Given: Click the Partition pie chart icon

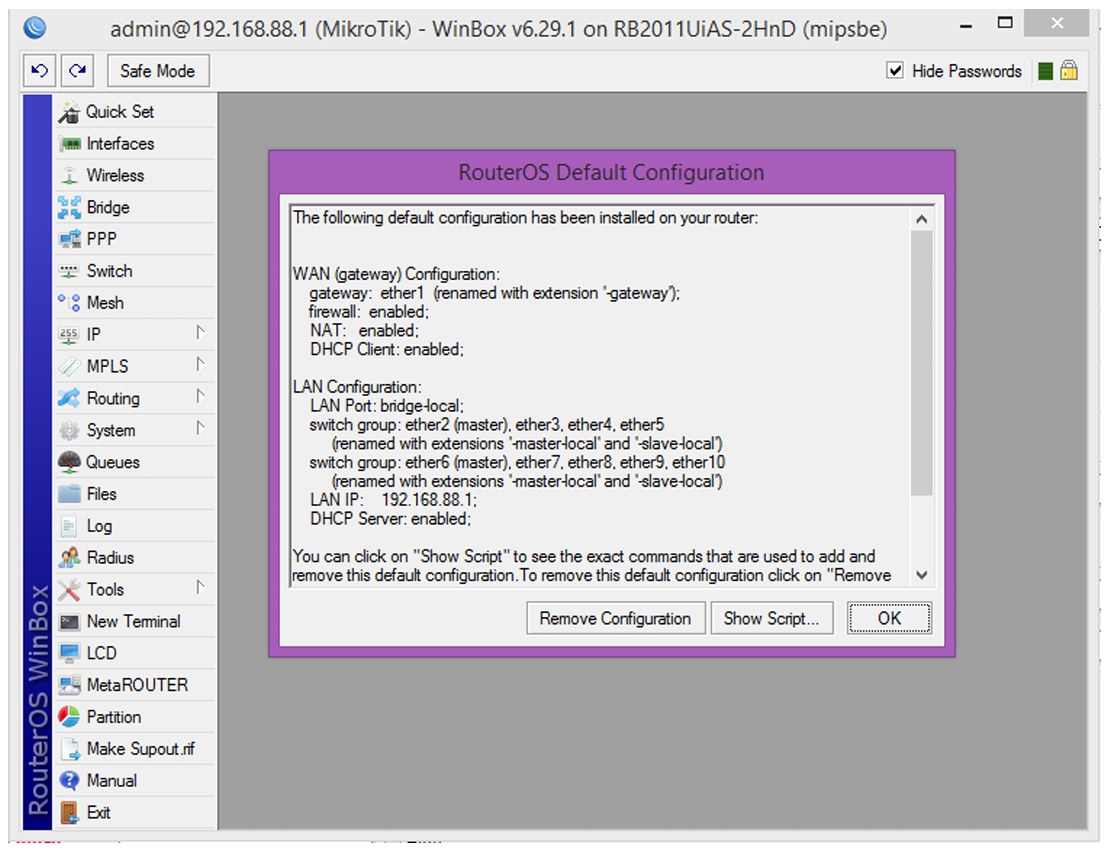Looking at the screenshot, I should pyautogui.click(x=69, y=717).
